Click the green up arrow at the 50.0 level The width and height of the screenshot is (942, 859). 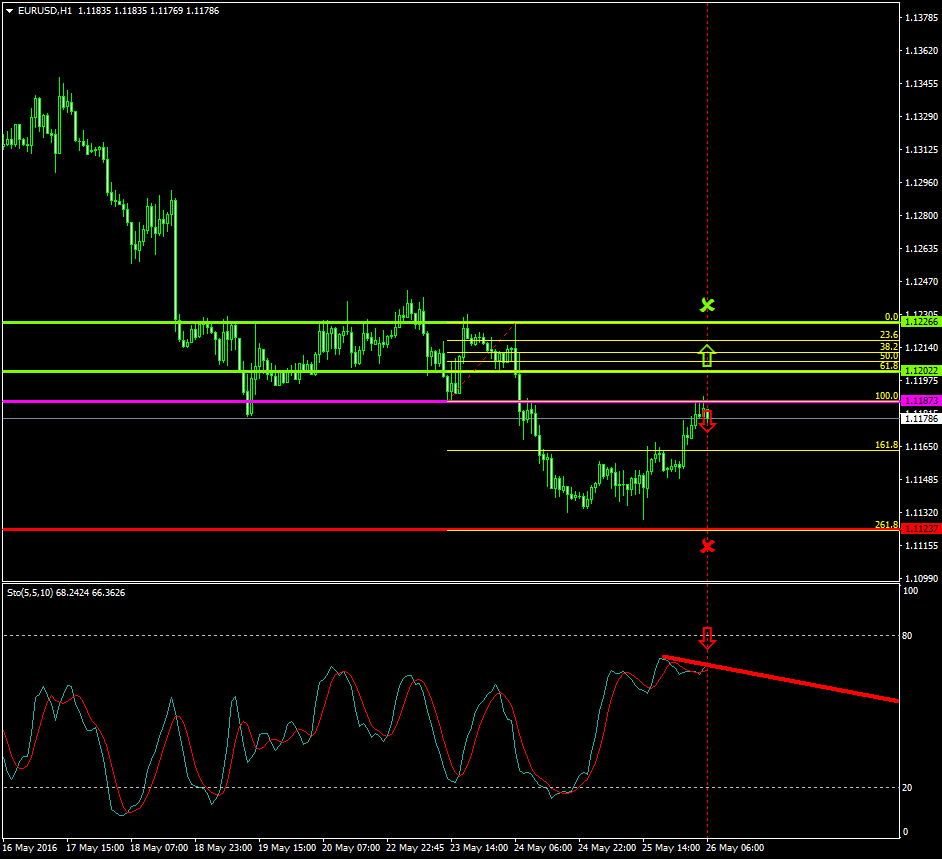[x=707, y=355]
